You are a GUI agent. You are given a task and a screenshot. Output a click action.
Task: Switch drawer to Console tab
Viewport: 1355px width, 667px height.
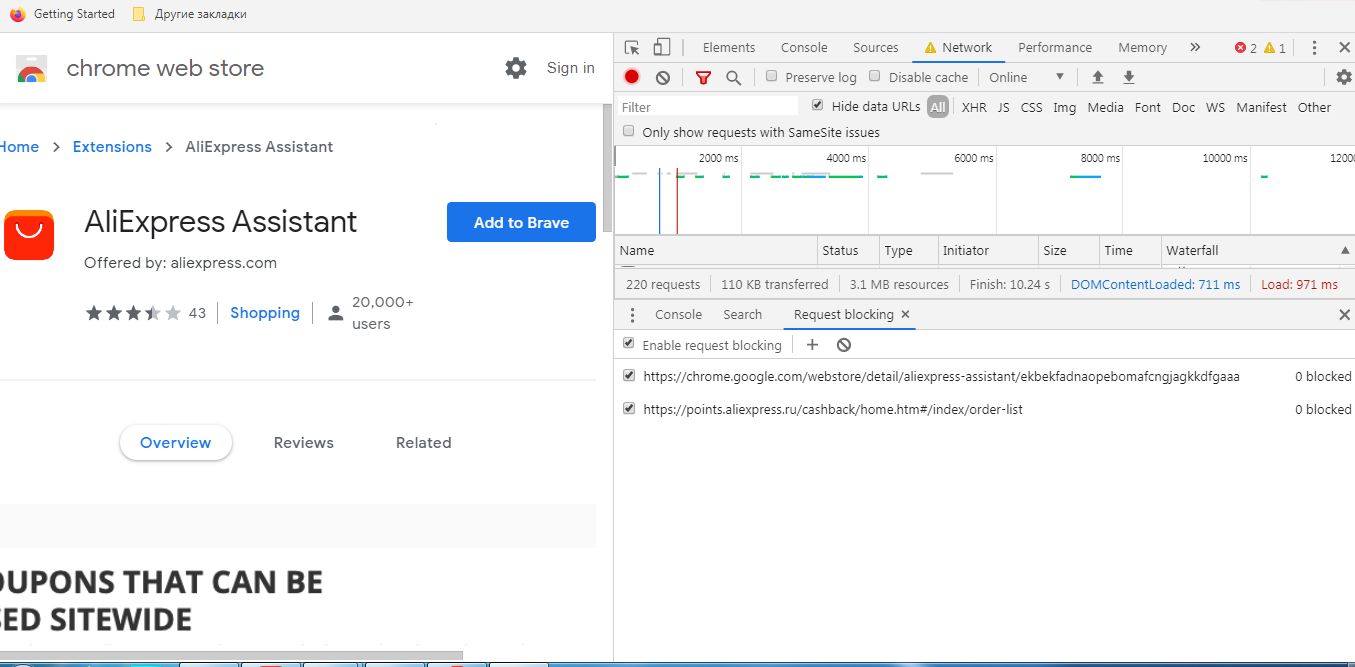click(x=678, y=314)
